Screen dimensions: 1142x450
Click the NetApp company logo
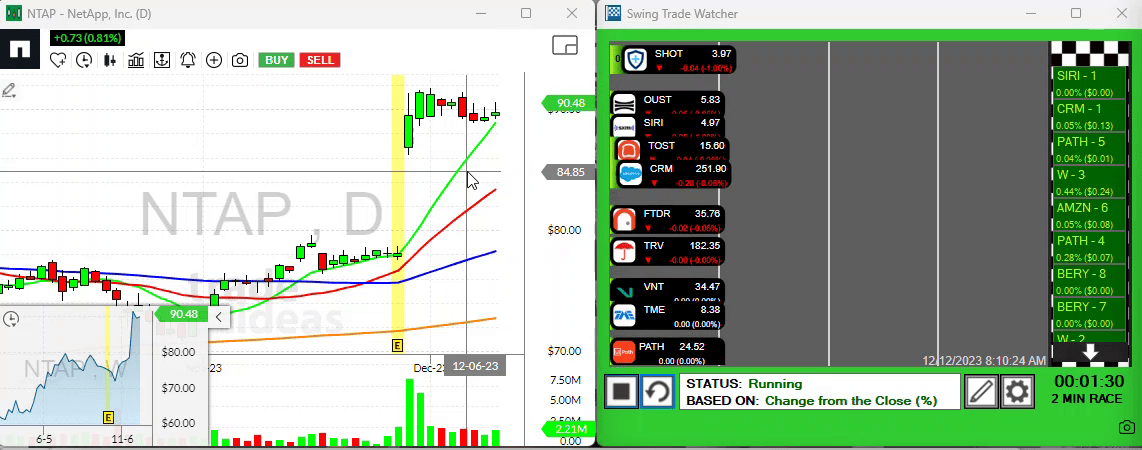point(20,49)
